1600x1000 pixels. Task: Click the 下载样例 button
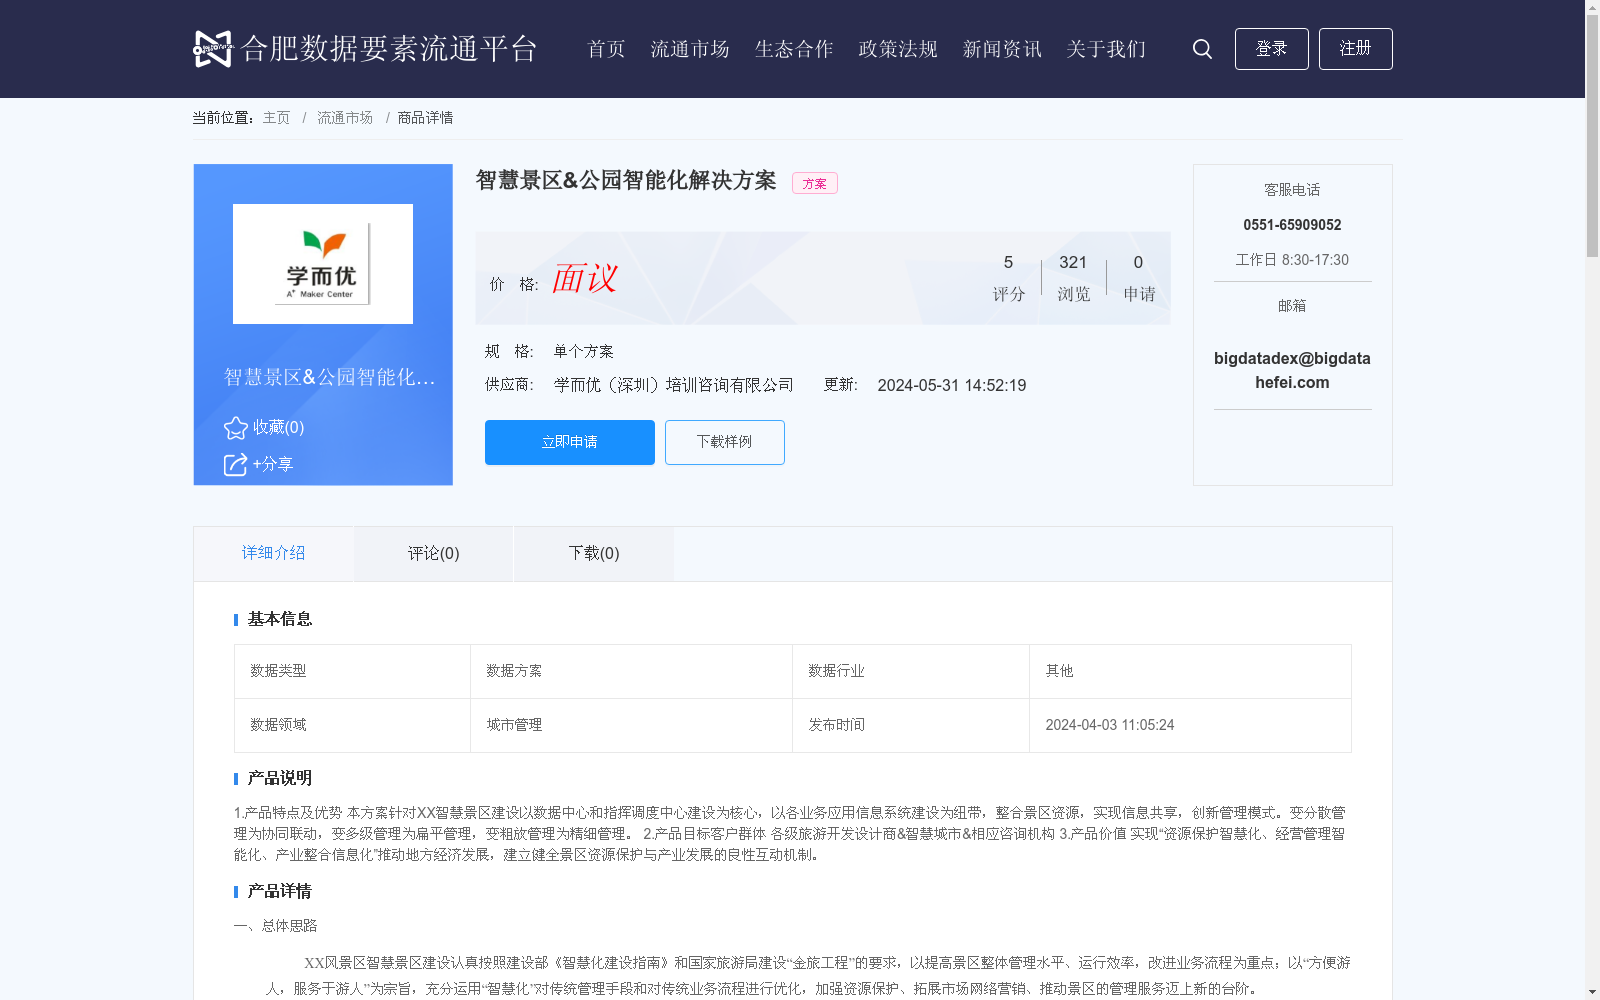[x=725, y=442]
